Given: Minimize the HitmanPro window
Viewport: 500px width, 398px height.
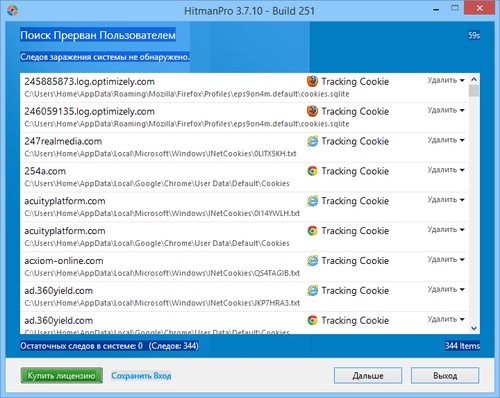Looking at the screenshot, I should click(x=436, y=10).
